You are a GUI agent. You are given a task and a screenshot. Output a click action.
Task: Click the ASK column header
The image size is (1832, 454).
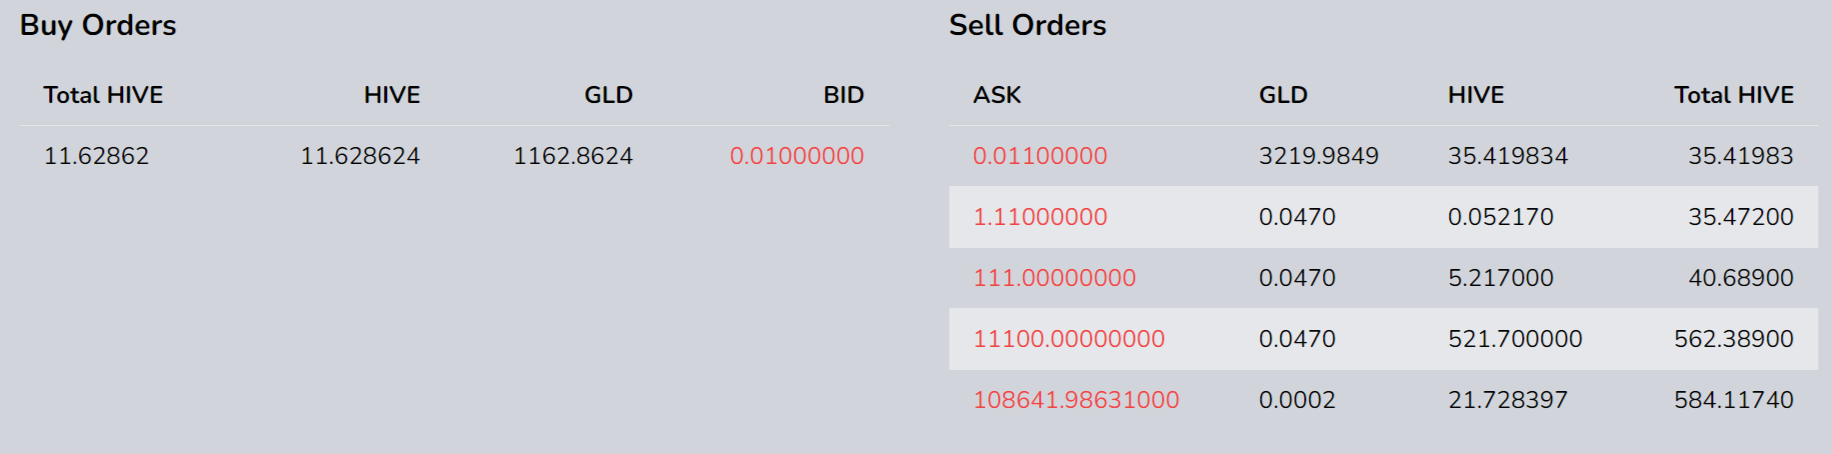[x=997, y=95]
